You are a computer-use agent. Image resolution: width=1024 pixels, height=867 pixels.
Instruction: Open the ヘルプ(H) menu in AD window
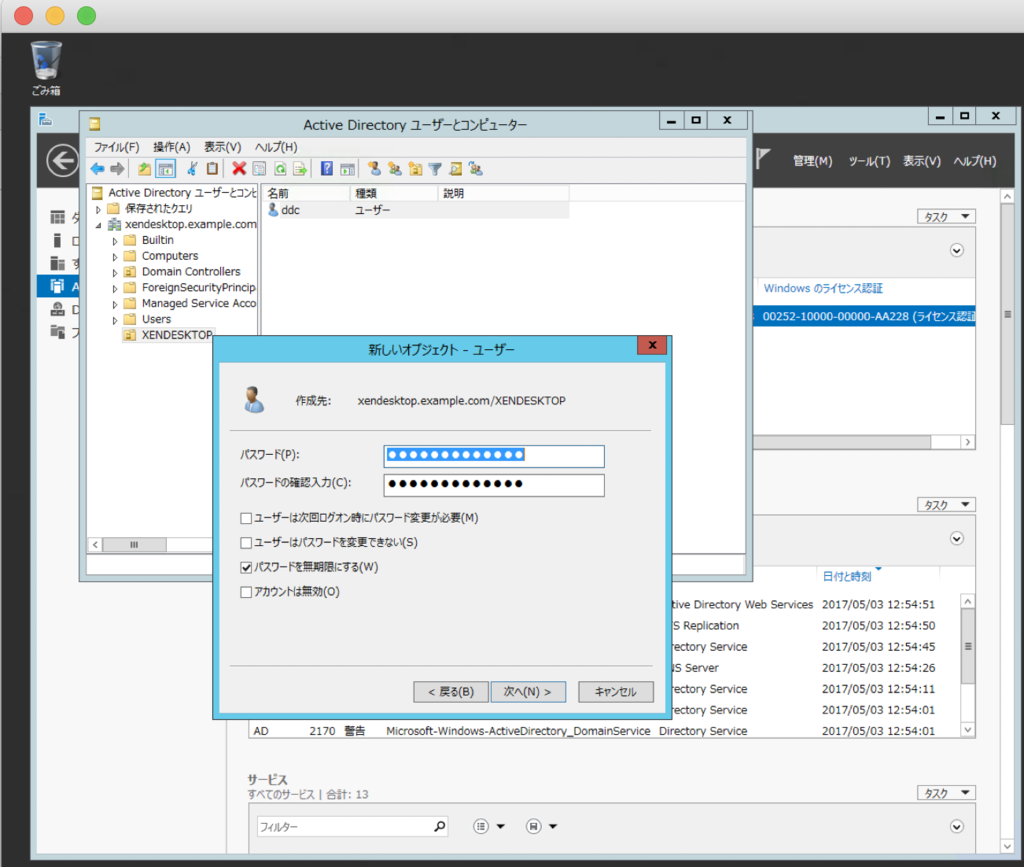tap(276, 147)
